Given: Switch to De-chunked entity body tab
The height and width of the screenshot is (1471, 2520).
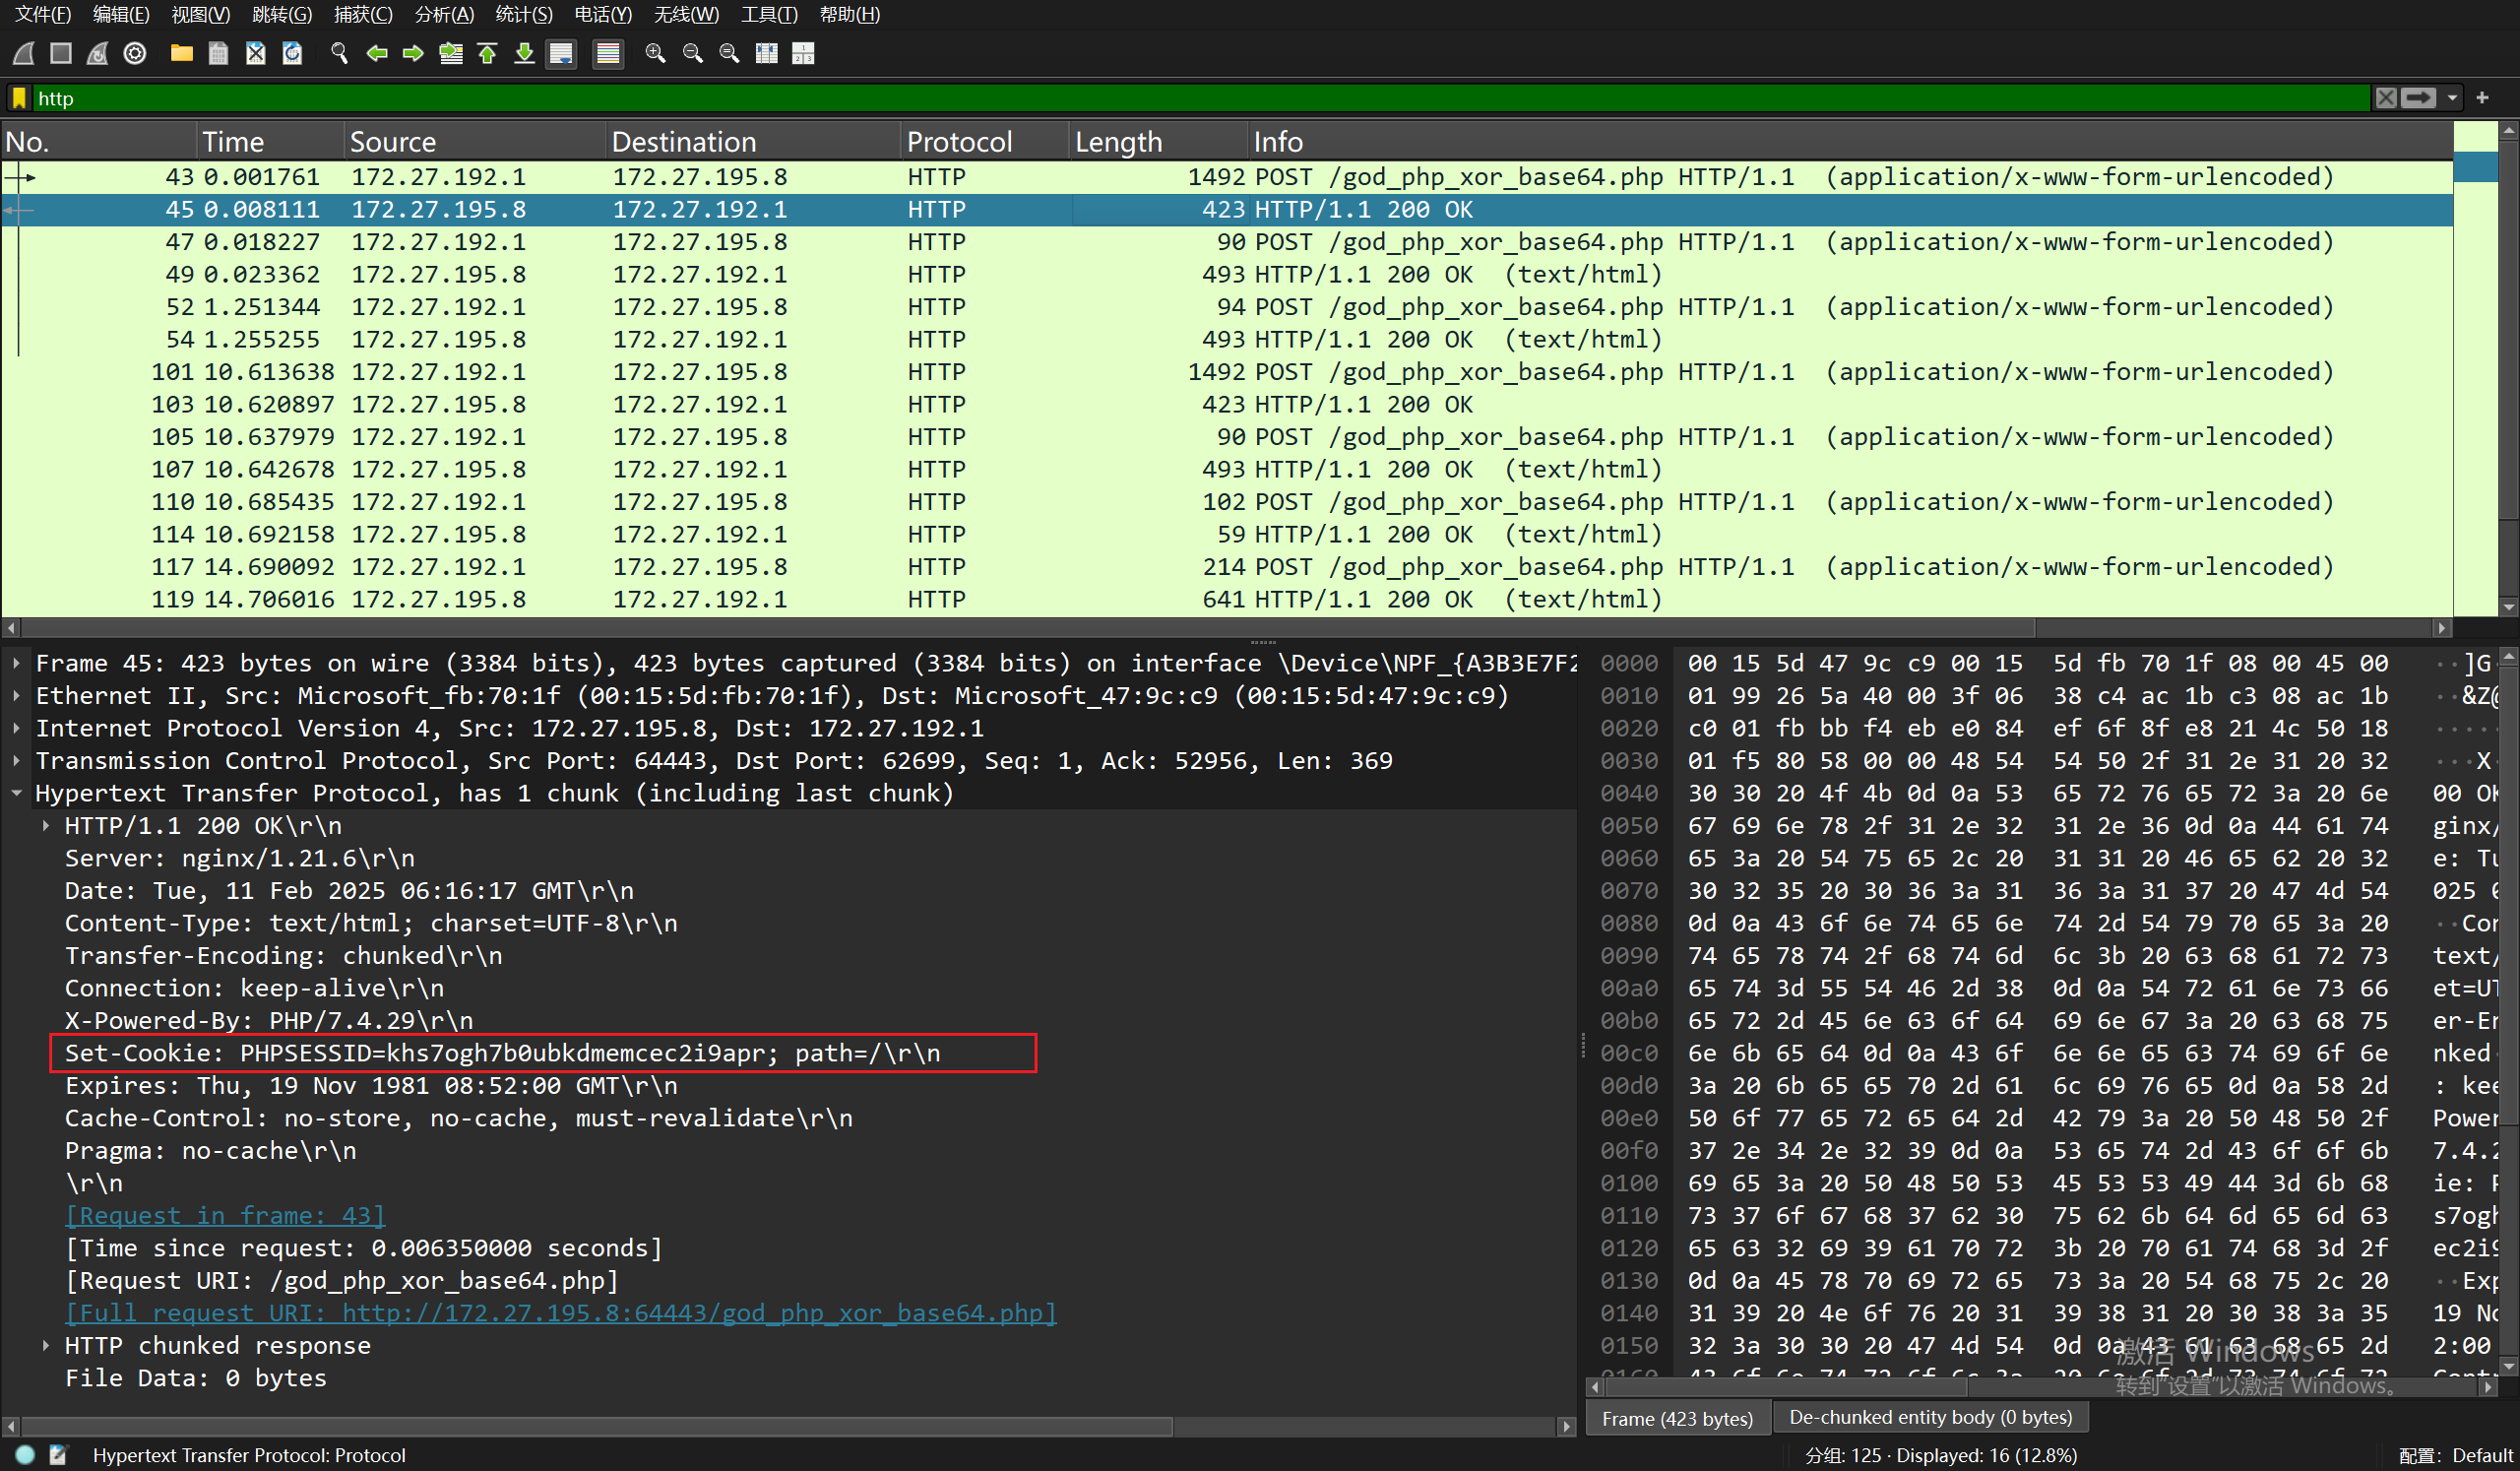Looking at the screenshot, I should click(x=1930, y=1417).
